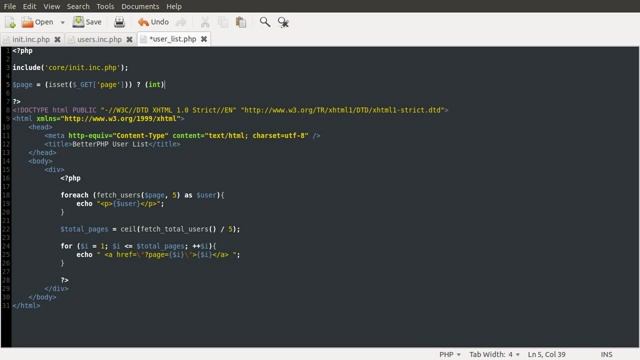Click the Redo arrow icon
640x360 pixels.
pyautogui.click(x=181, y=22)
